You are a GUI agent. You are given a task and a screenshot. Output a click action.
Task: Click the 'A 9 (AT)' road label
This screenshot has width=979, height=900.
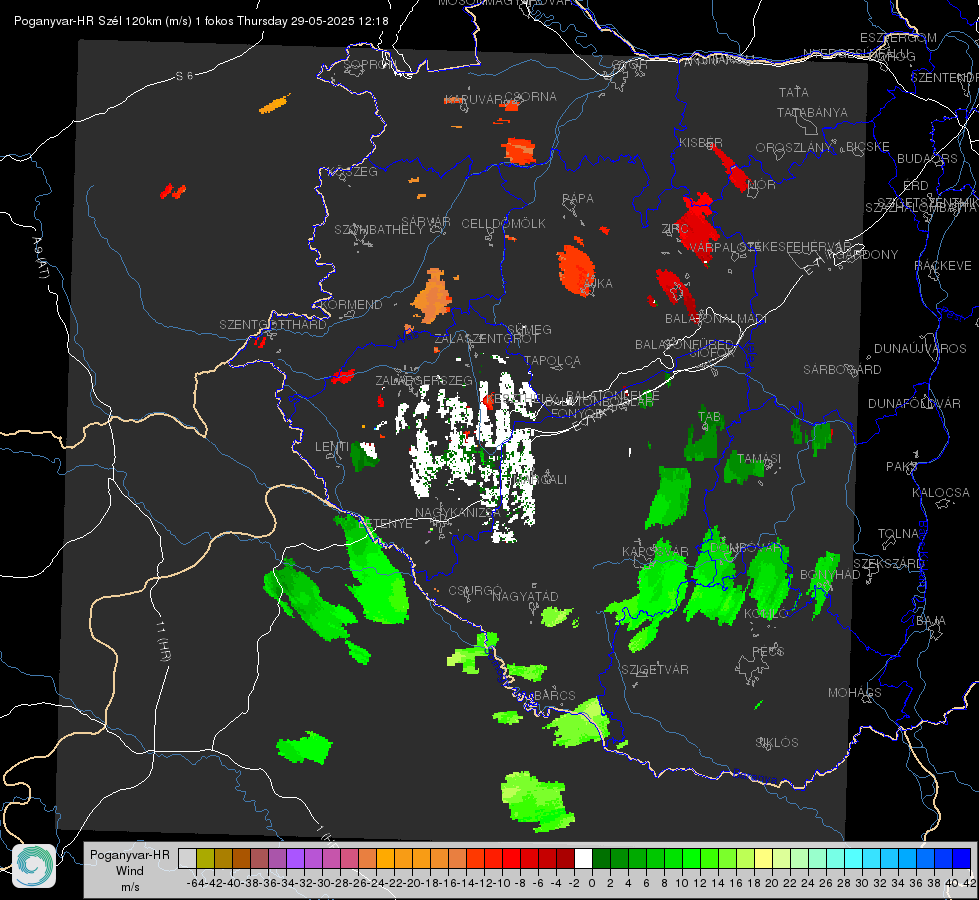point(40,258)
